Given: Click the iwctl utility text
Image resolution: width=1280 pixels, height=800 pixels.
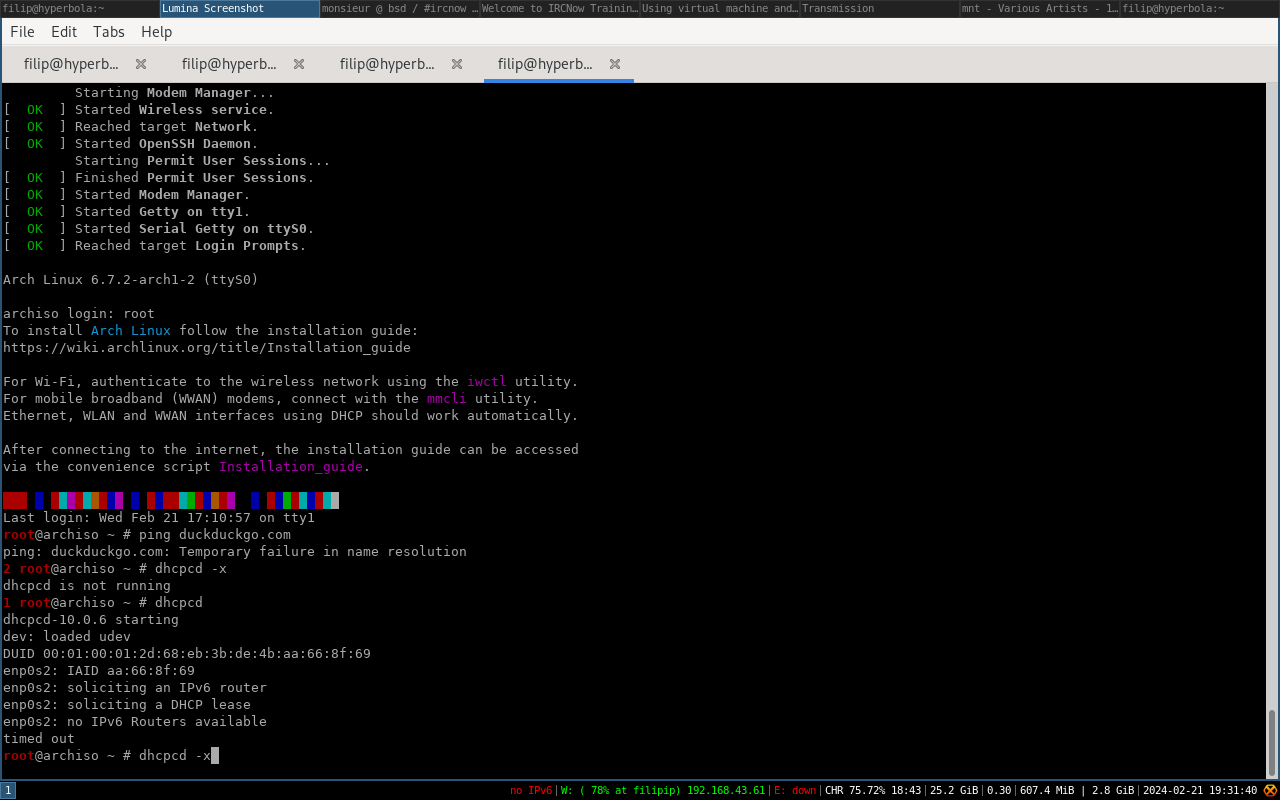Looking at the screenshot, I should [487, 382].
